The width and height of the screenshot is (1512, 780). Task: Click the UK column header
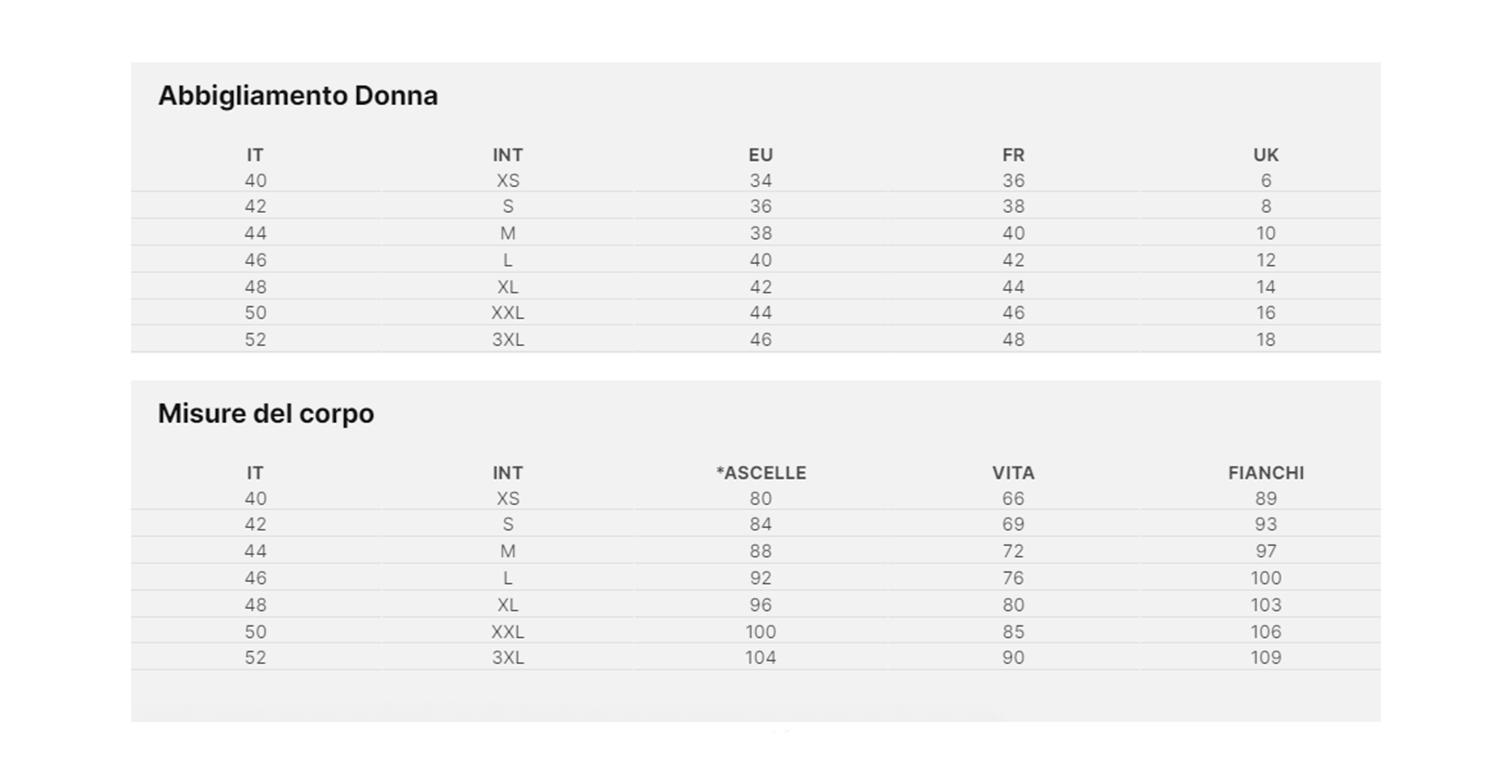coord(1265,155)
